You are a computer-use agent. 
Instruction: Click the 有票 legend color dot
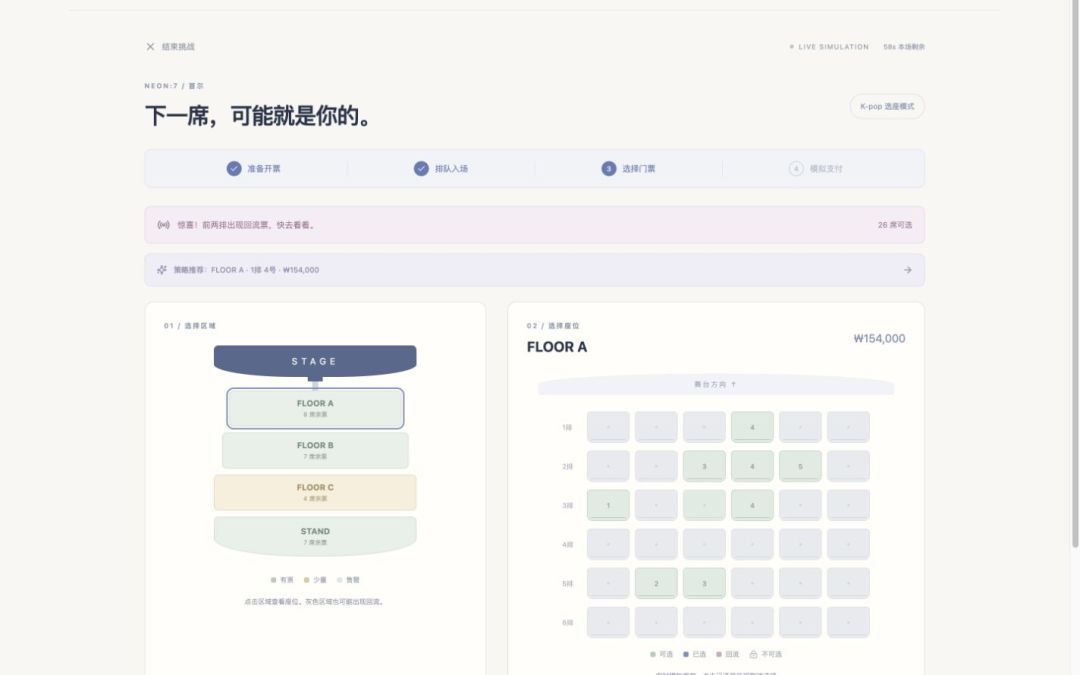(273, 580)
